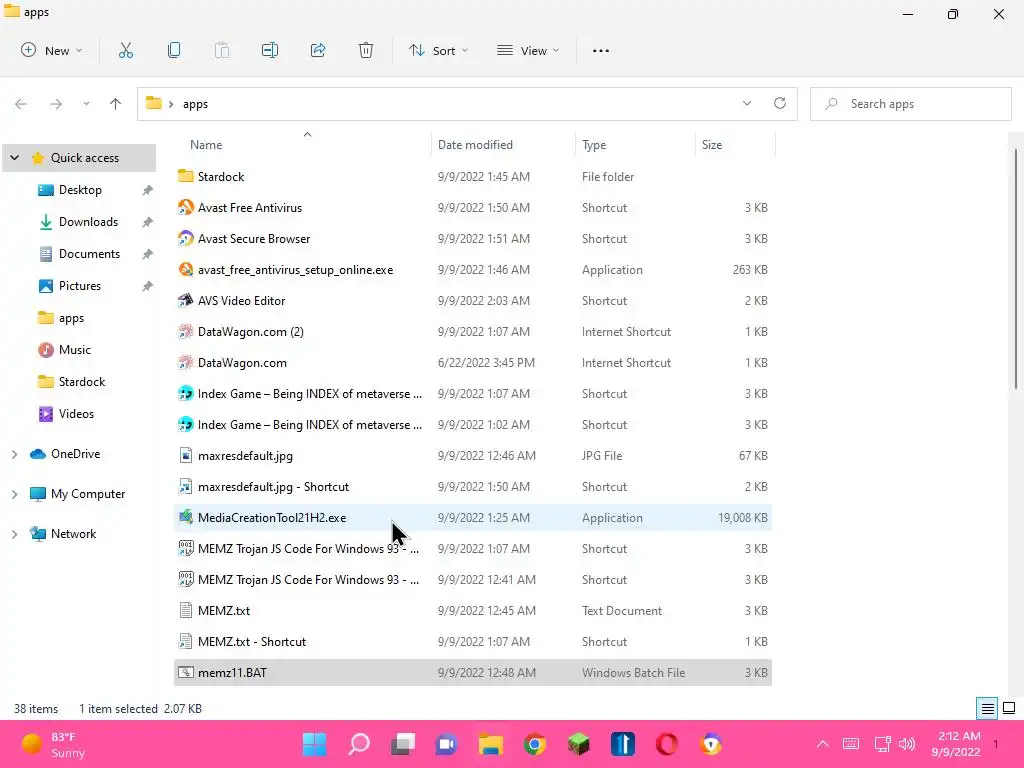Open taskbar Search magnifier

pyautogui.click(x=359, y=744)
